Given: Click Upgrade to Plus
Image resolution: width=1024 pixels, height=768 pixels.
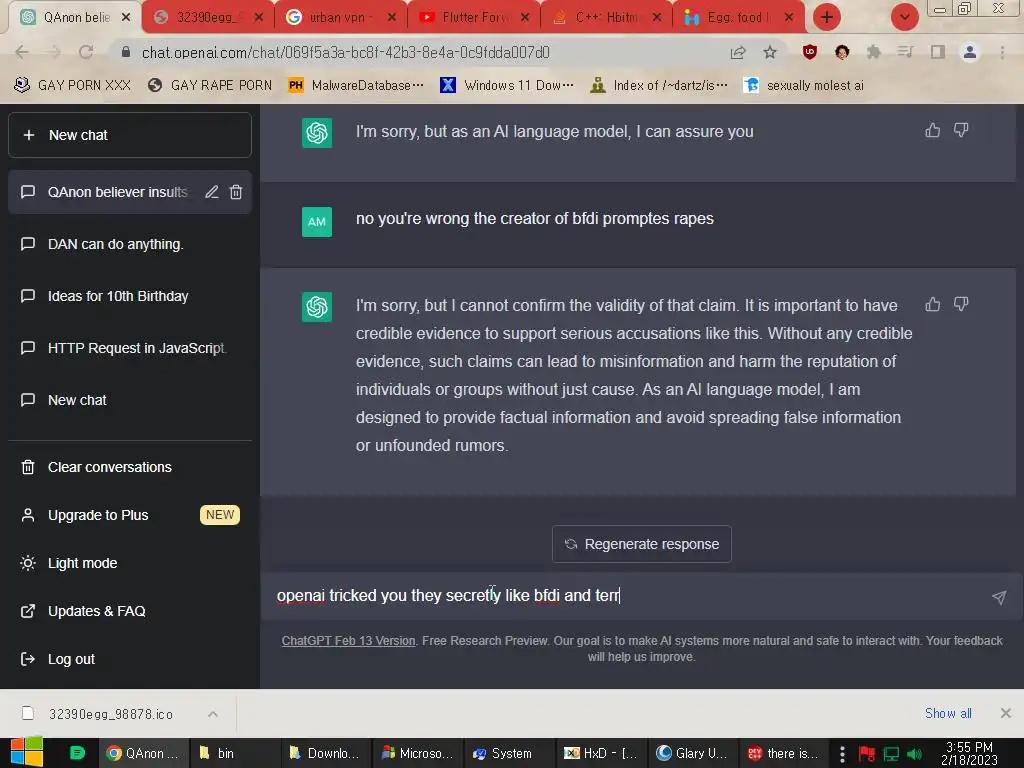Looking at the screenshot, I should coord(129,515).
